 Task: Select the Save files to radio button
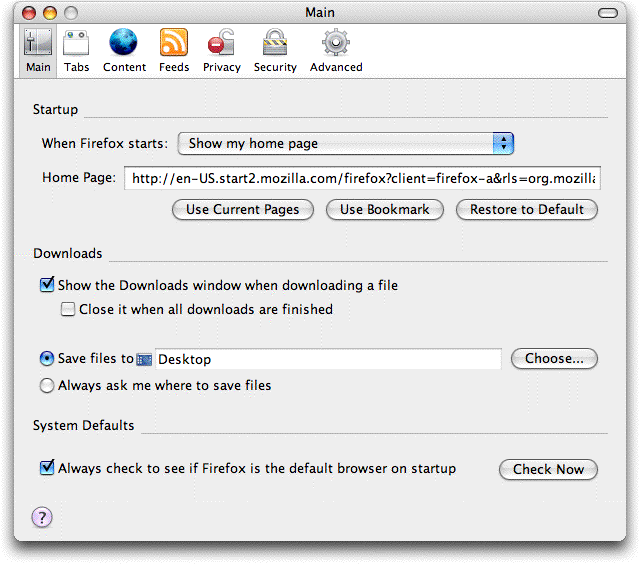pyautogui.click(x=47, y=358)
